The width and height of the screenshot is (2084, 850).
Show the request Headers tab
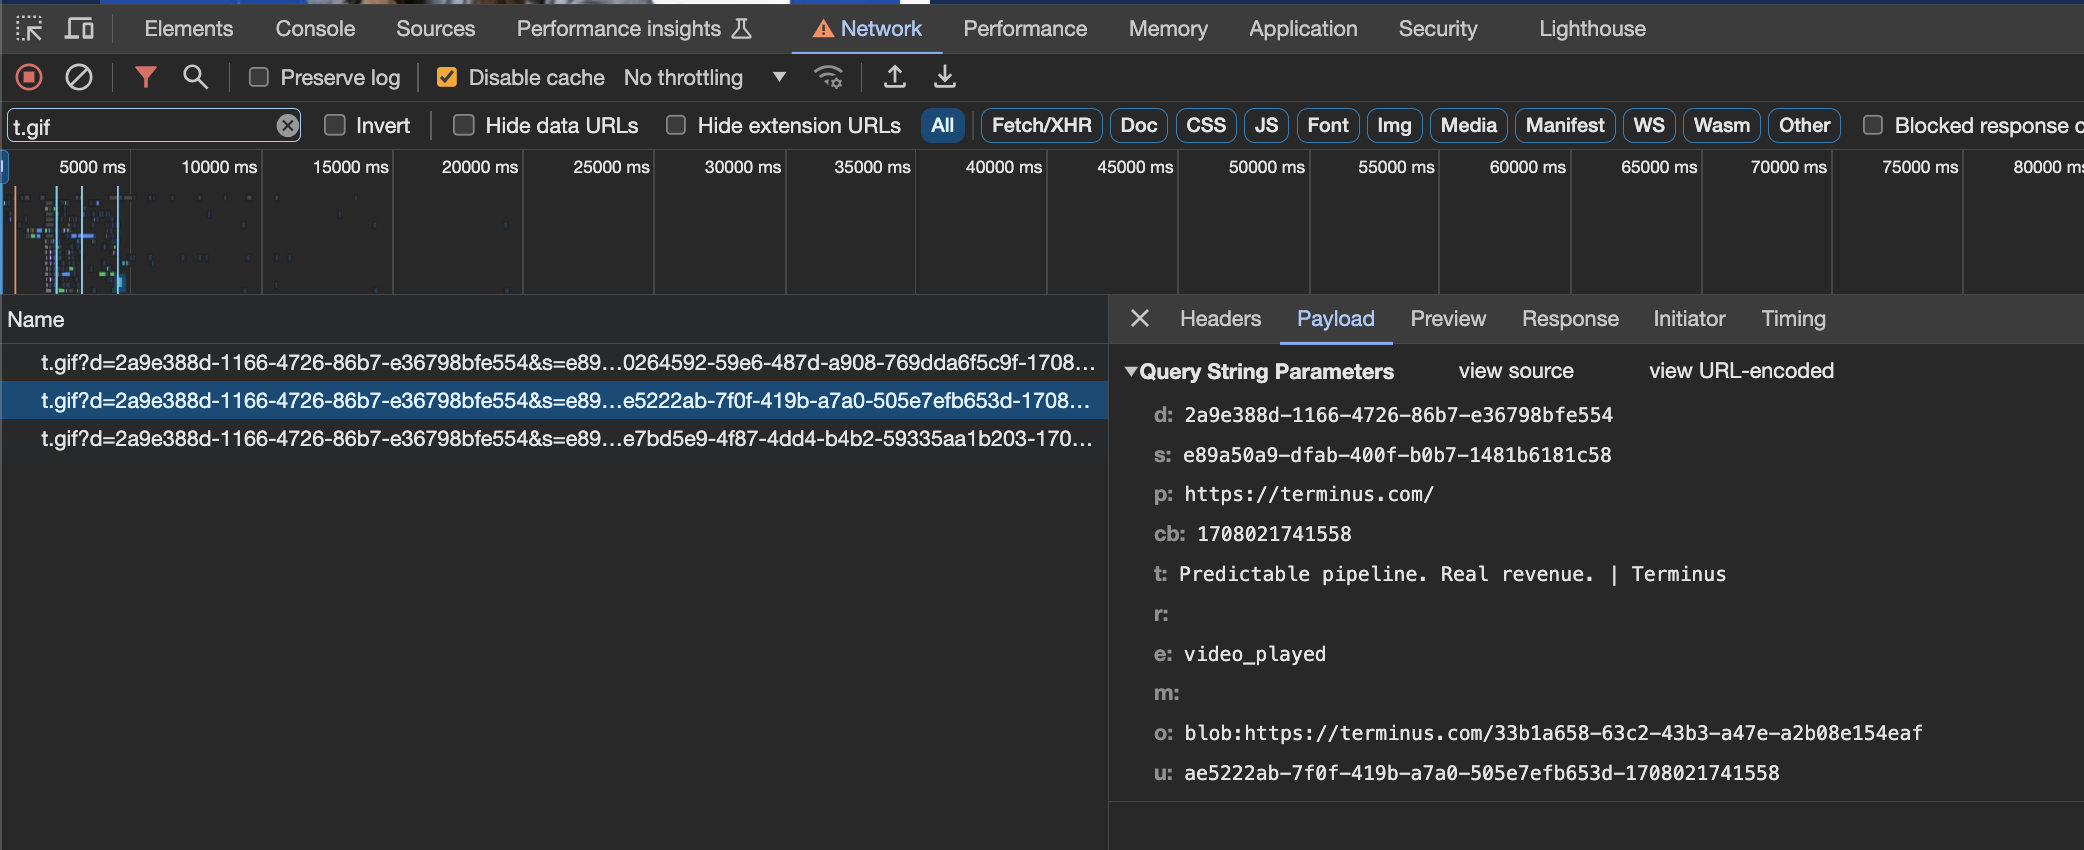tap(1220, 318)
